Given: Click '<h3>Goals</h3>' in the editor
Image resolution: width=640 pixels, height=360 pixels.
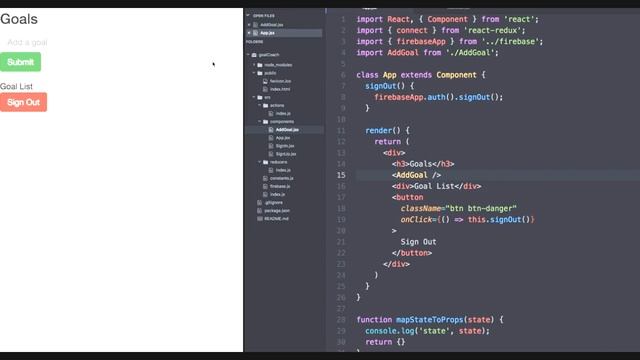Looking at the screenshot, I should pos(423,164).
